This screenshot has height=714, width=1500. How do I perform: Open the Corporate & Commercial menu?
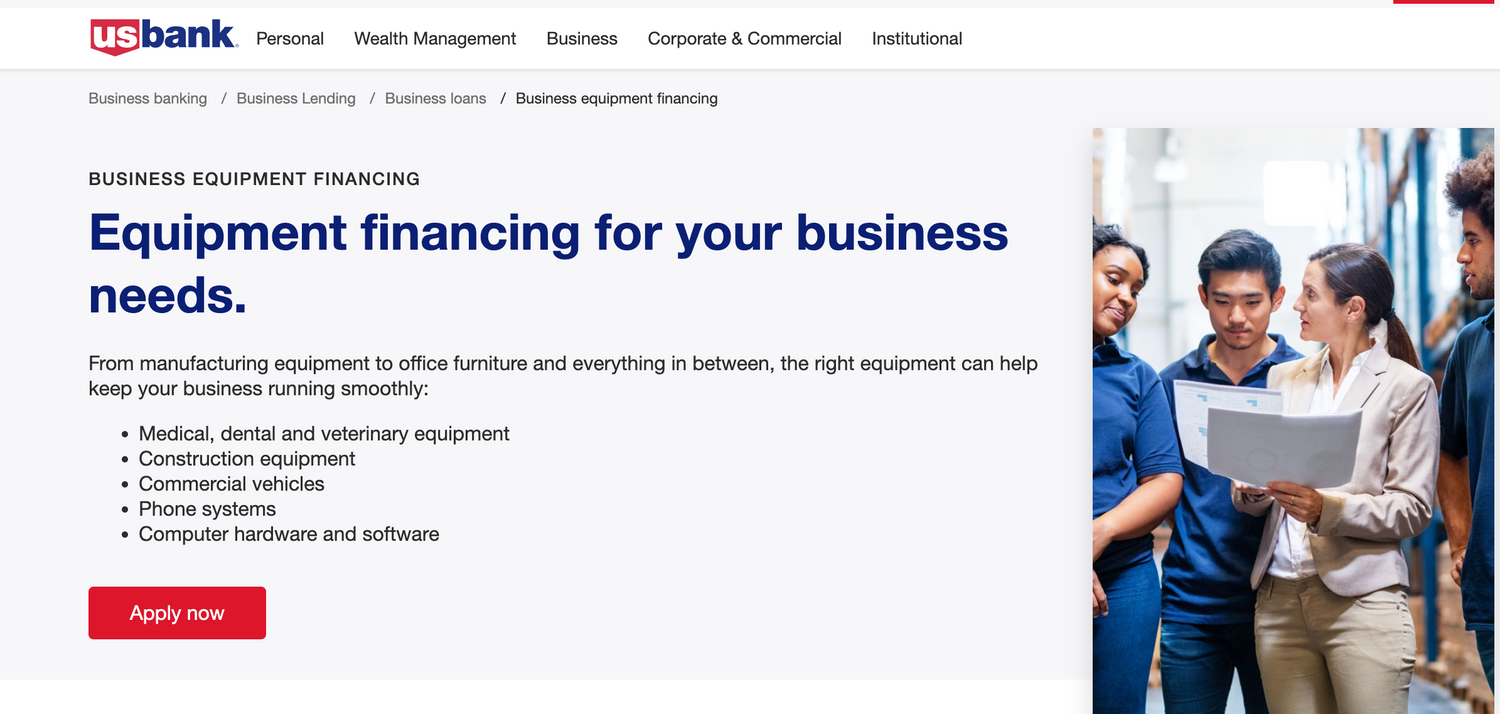[x=745, y=39]
